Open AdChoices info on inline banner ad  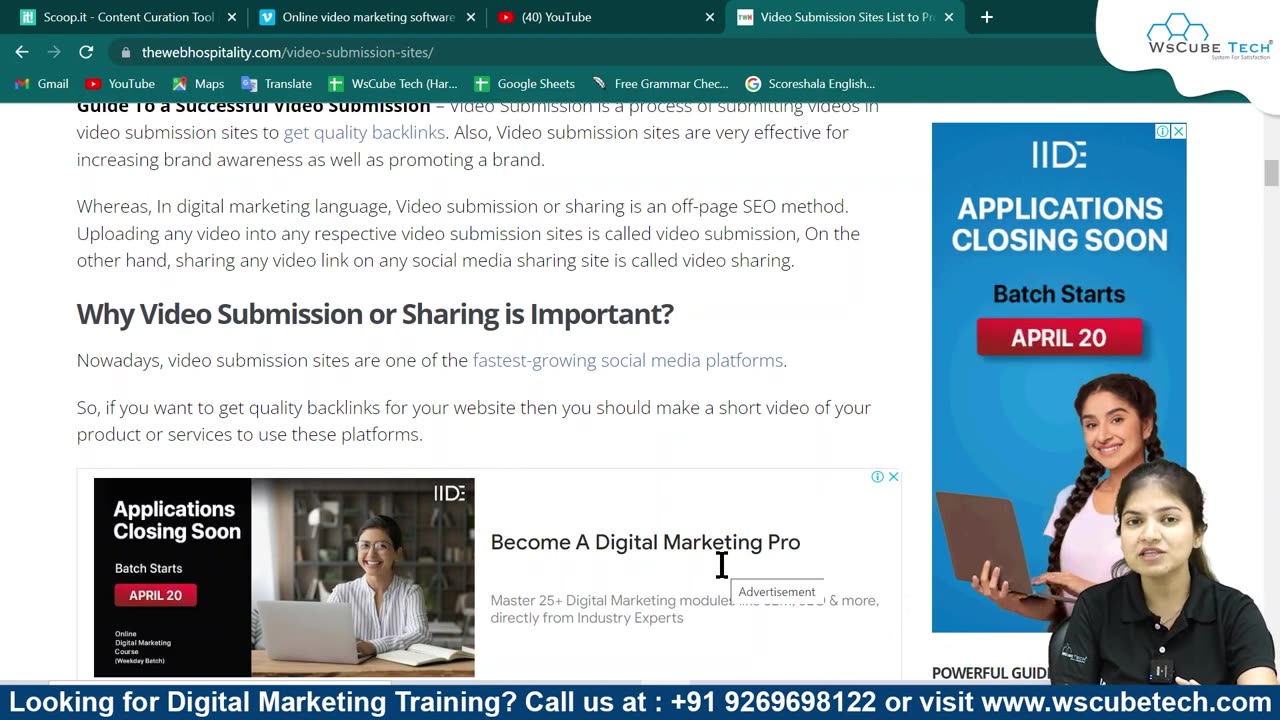point(877,477)
